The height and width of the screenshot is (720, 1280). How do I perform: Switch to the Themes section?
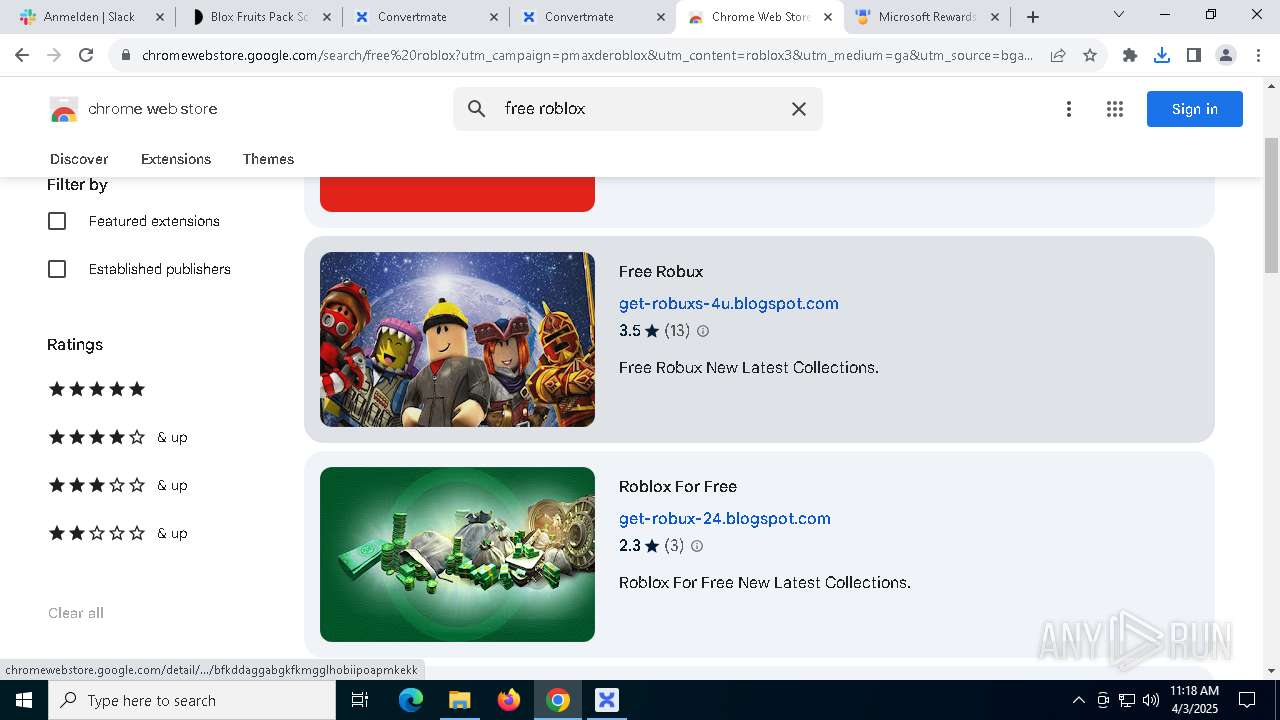click(x=268, y=159)
